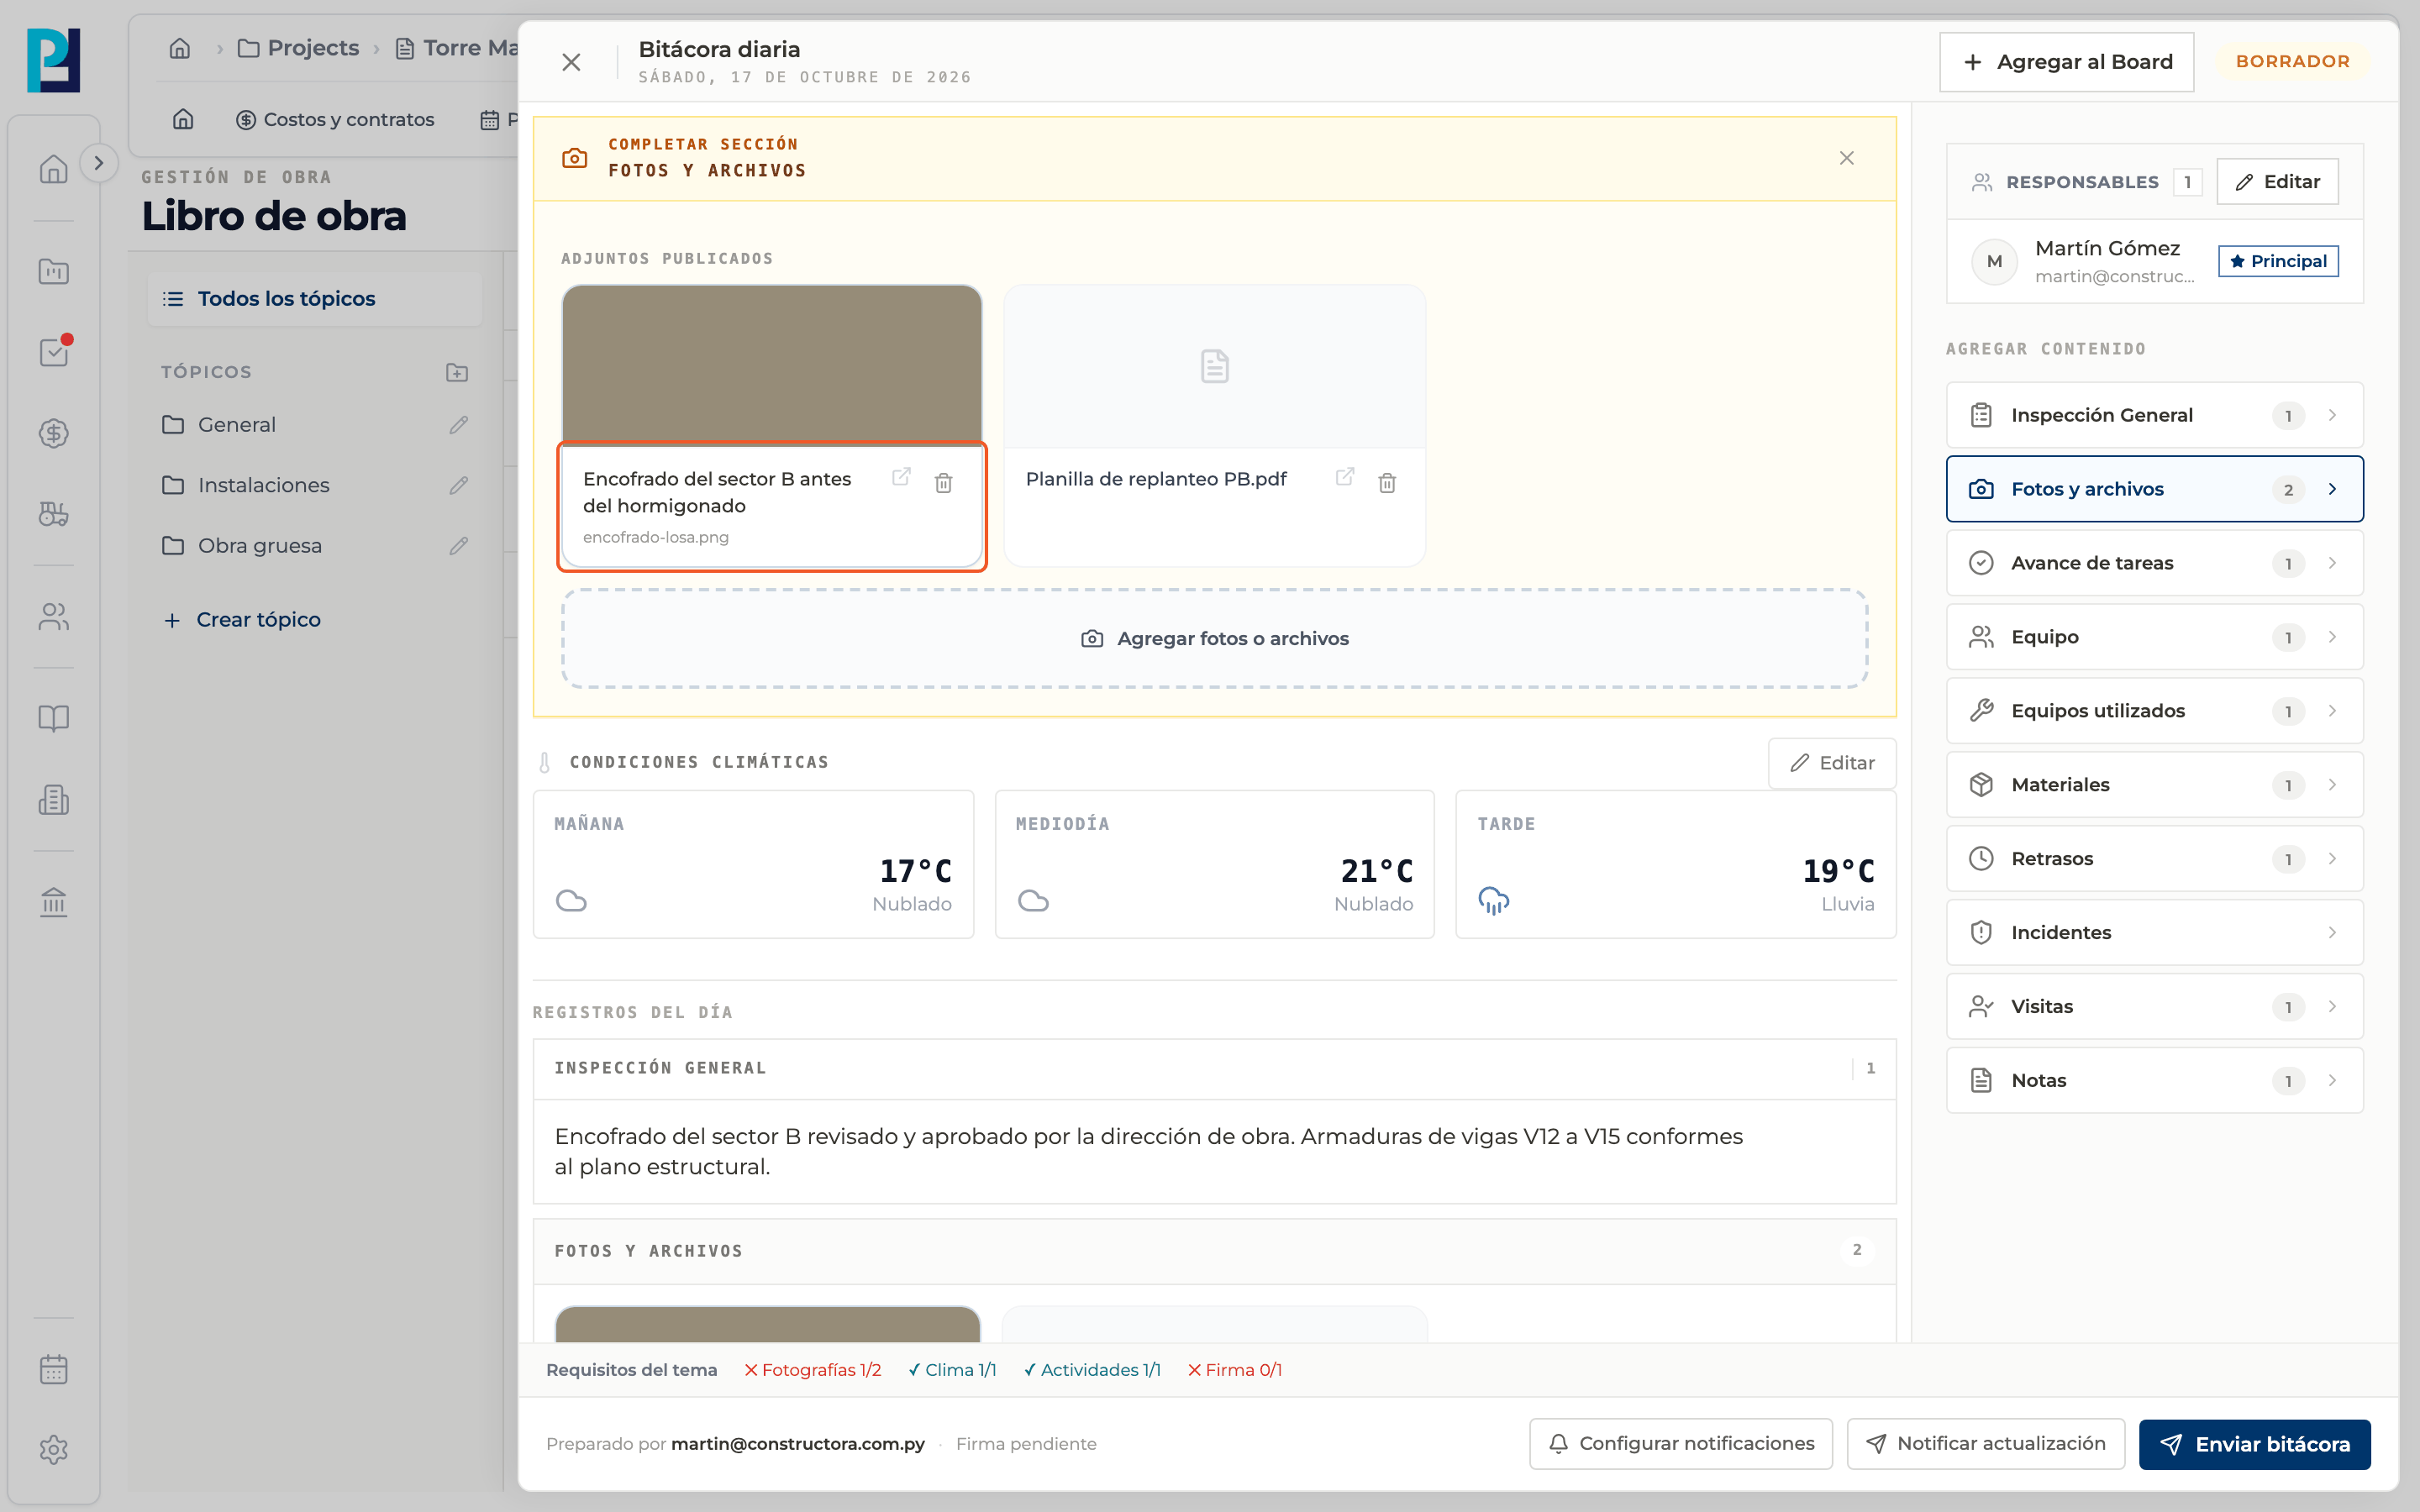Delete the Encofrado del sector B attachment

(943, 483)
